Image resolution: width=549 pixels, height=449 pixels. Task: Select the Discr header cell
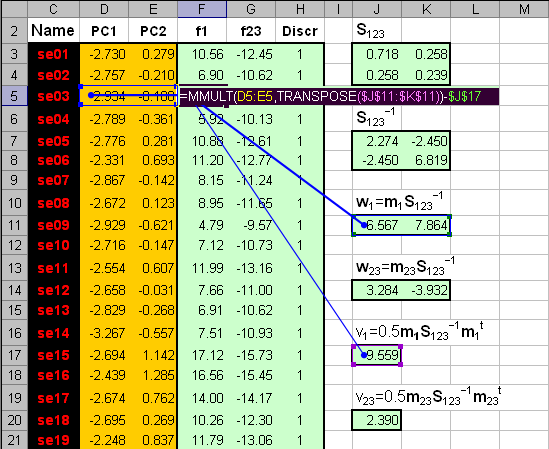(x=300, y=31)
